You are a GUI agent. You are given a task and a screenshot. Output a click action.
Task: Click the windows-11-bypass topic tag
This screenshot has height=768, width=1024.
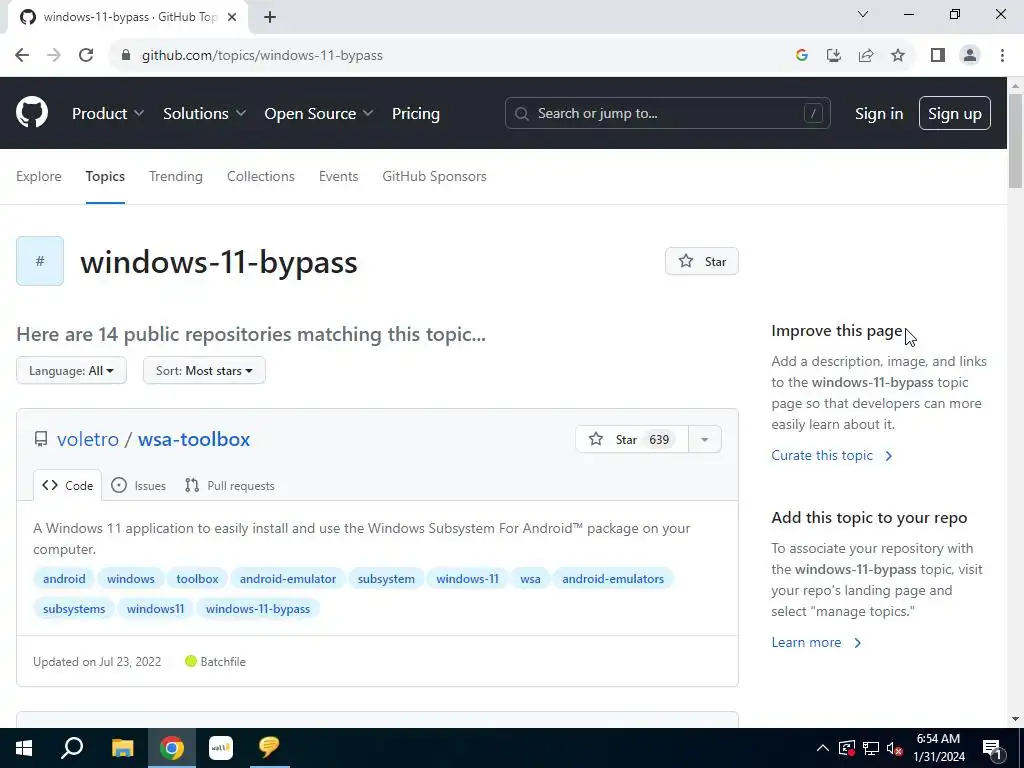[258, 609]
